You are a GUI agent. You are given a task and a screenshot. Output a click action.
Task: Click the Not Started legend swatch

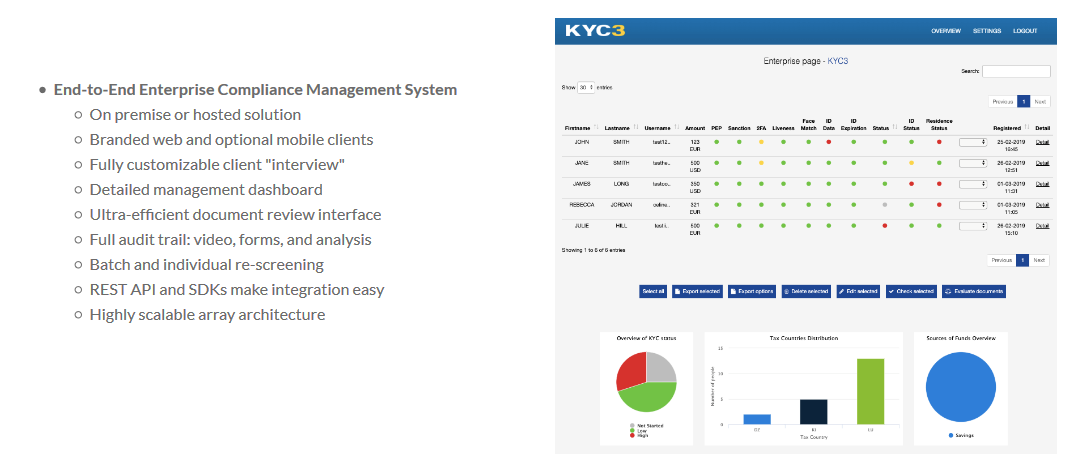[x=632, y=425]
